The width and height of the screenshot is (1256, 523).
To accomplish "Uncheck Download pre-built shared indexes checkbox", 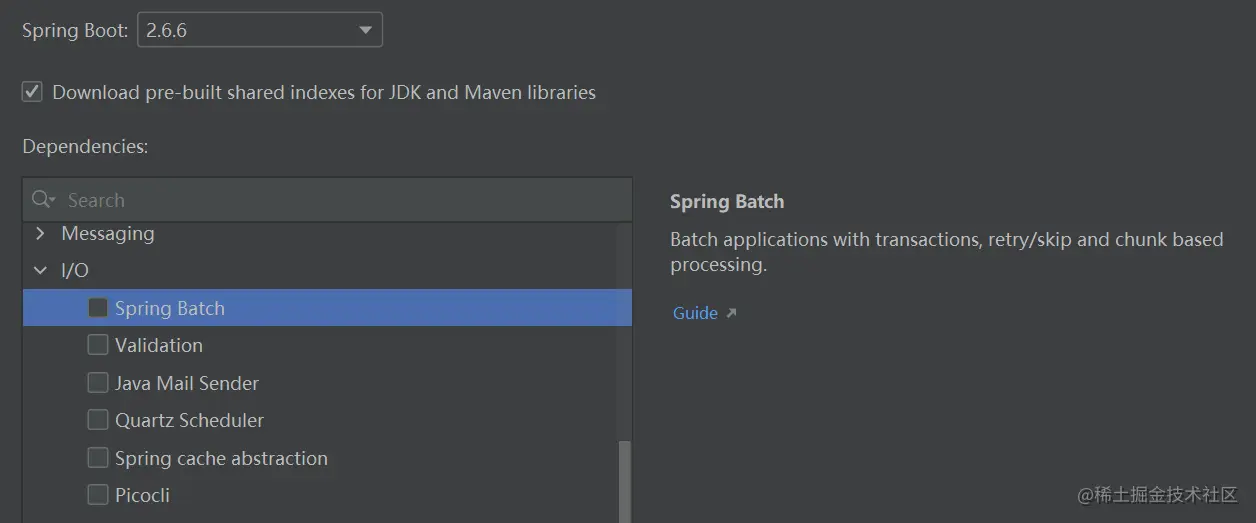I will [x=33, y=92].
